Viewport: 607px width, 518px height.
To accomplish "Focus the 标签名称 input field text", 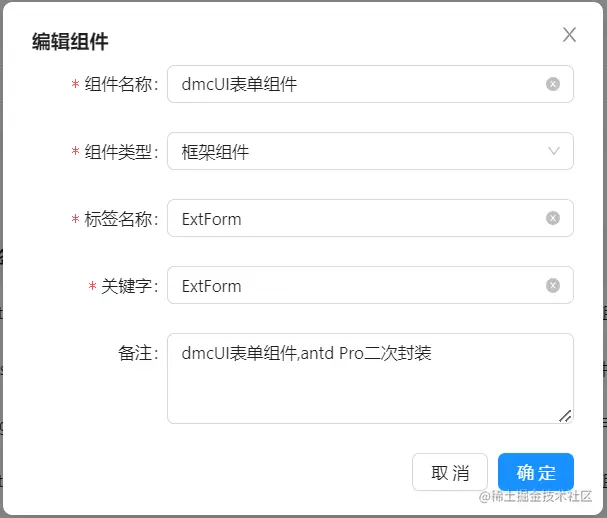I will pos(350,218).
